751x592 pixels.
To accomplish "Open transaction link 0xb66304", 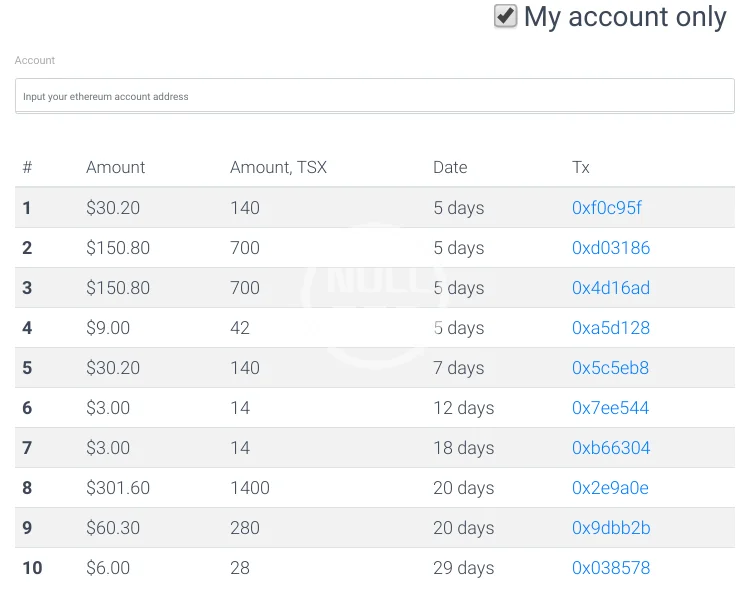I will [x=610, y=448].
